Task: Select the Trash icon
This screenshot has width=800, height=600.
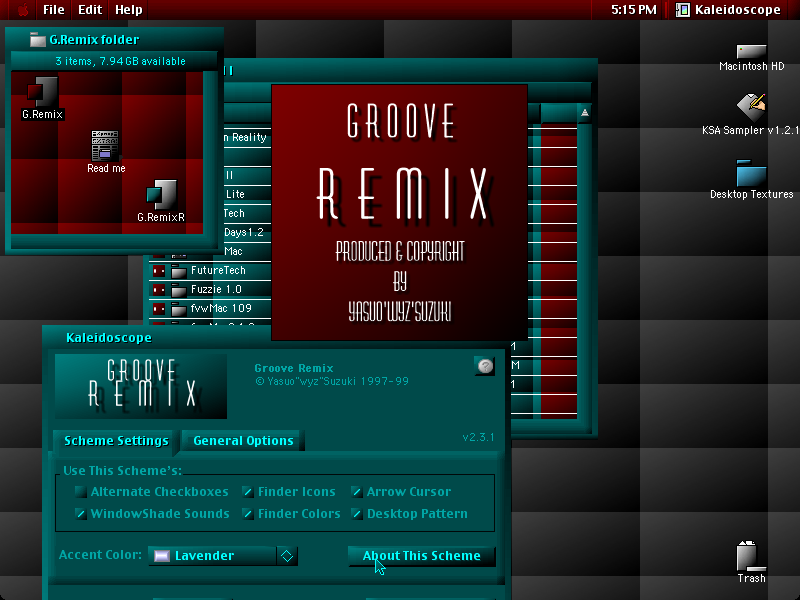Action: [x=751, y=556]
